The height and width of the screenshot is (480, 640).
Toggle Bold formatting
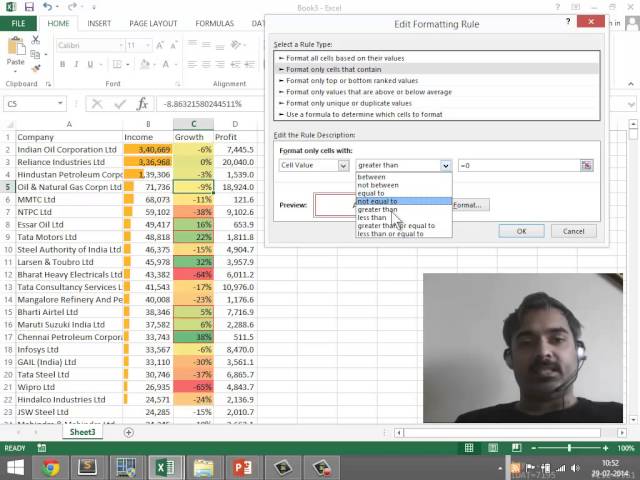tap(62, 64)
